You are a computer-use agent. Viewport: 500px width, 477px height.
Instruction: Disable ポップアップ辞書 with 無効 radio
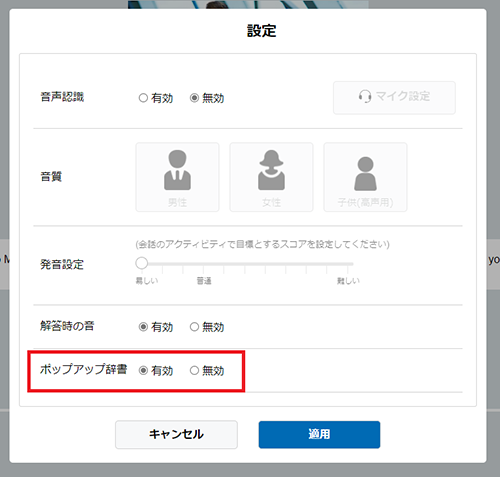194,370
